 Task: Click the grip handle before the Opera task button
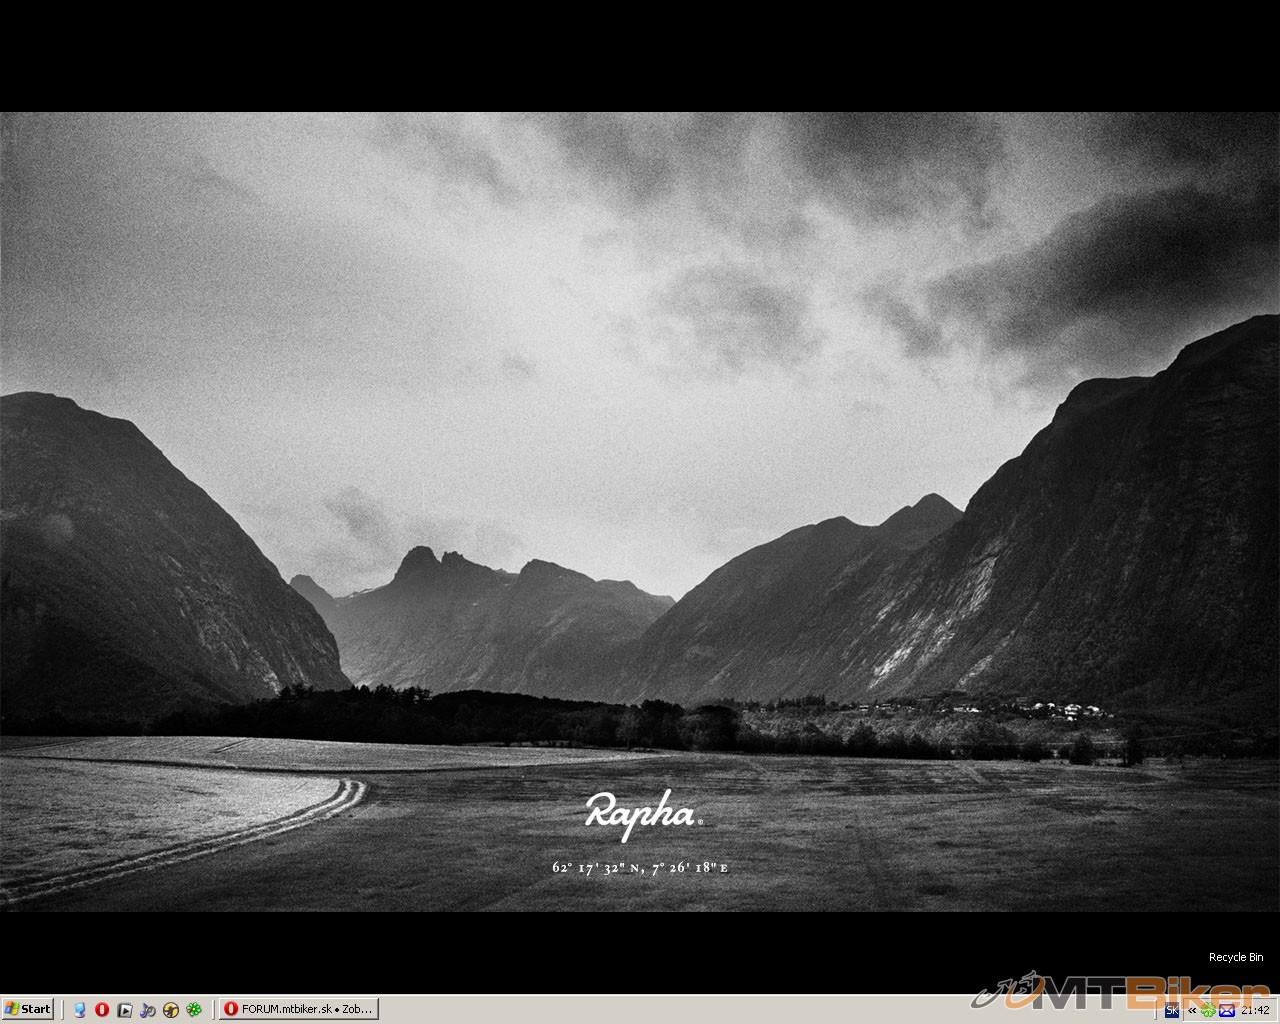pos(214,1009)
